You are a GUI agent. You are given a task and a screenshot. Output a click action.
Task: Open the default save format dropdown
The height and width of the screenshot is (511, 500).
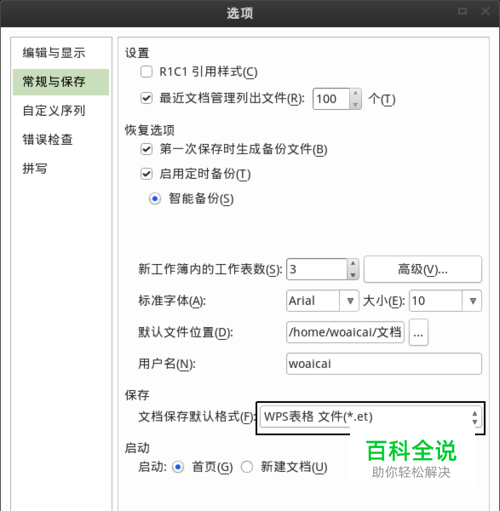pos(370,417)
